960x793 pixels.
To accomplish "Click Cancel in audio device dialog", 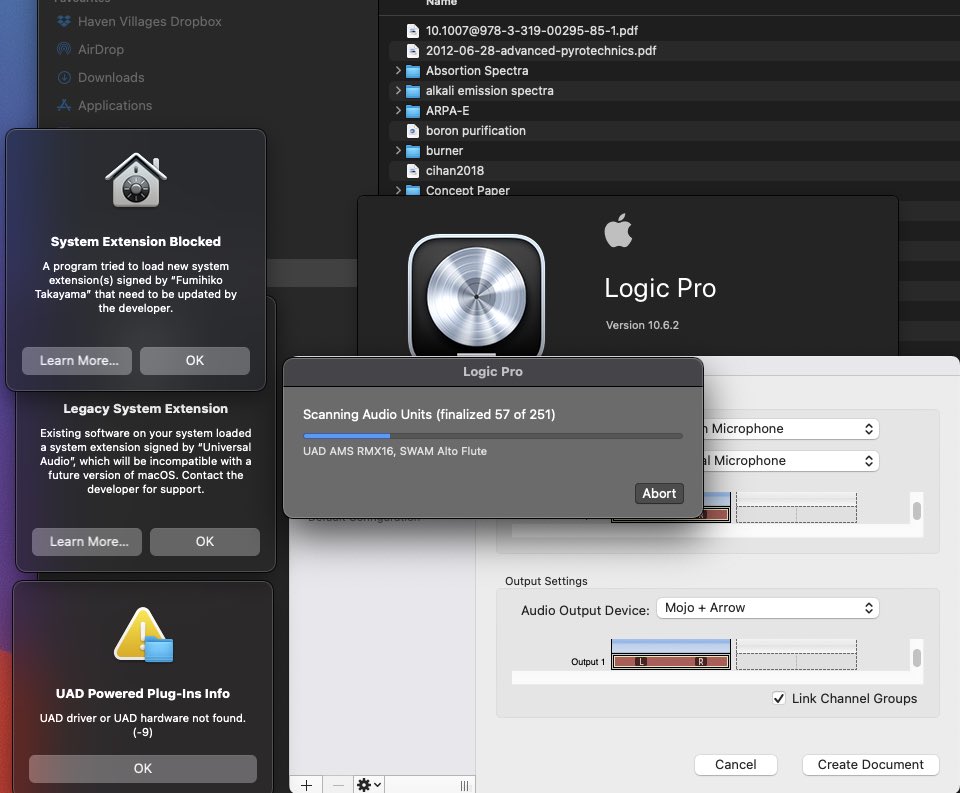I will 735,765.
